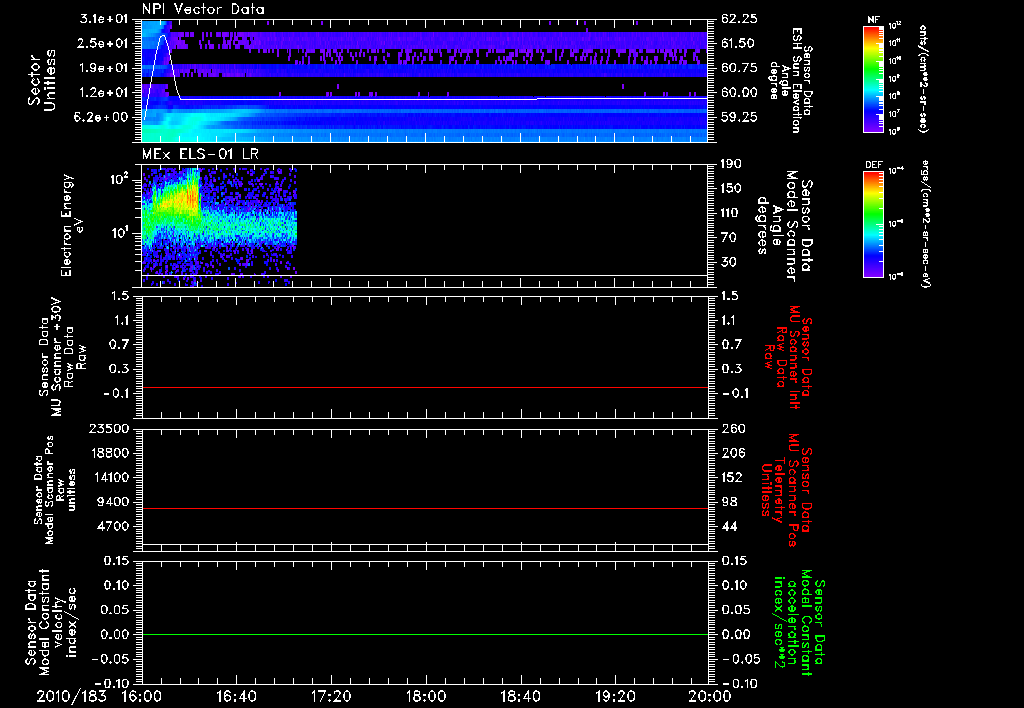Click the "2010/183" date label
Screen dimensions: 1024x708
(71, 696)
